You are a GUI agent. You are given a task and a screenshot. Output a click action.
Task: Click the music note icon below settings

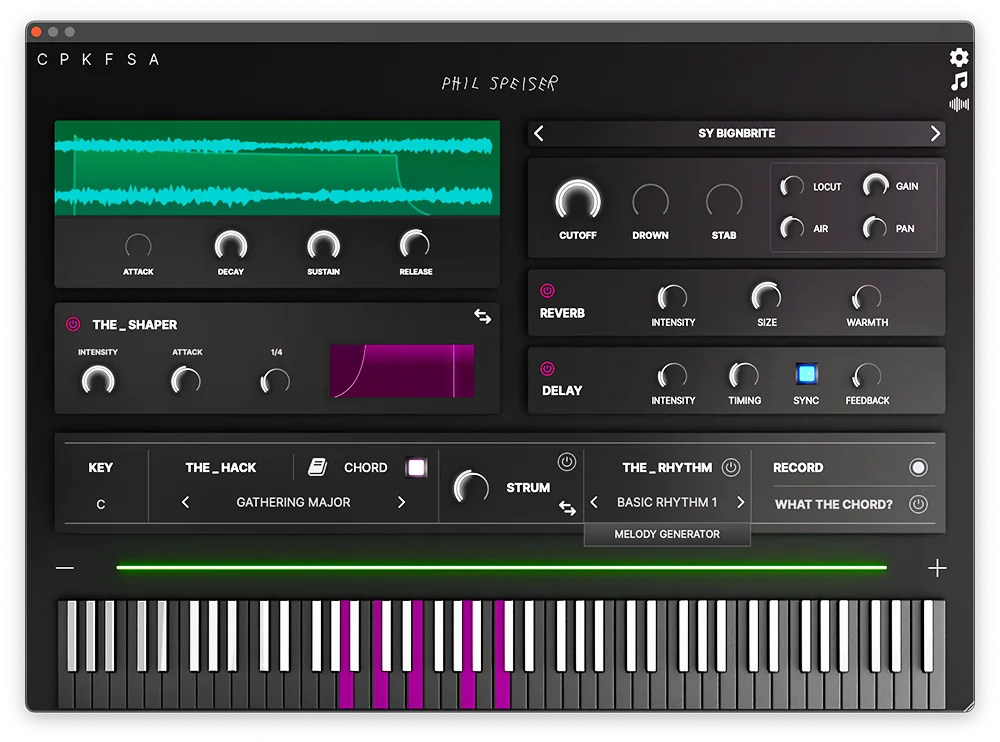pos(958,80)
